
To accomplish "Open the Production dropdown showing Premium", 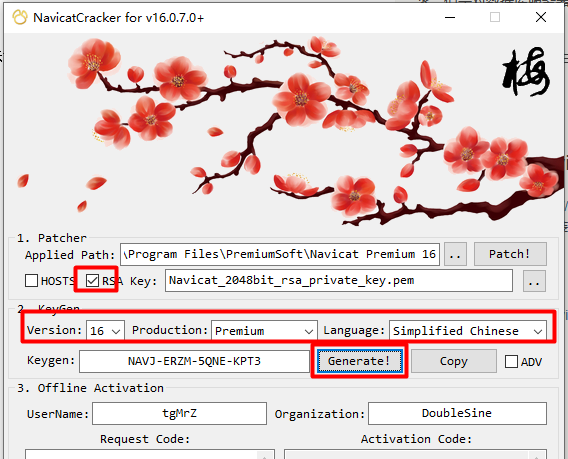I will tap(264, 331).
